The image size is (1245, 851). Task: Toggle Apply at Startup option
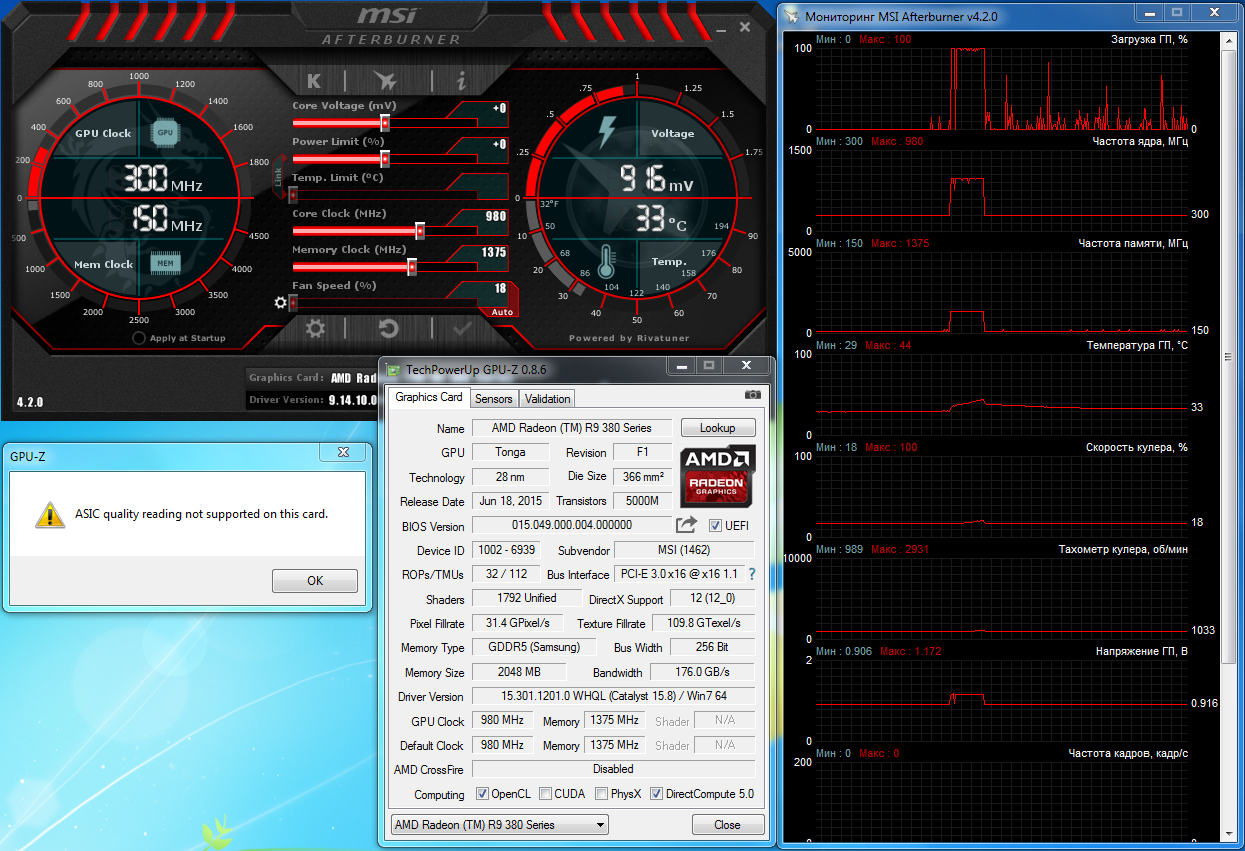(x=139, y=338)
